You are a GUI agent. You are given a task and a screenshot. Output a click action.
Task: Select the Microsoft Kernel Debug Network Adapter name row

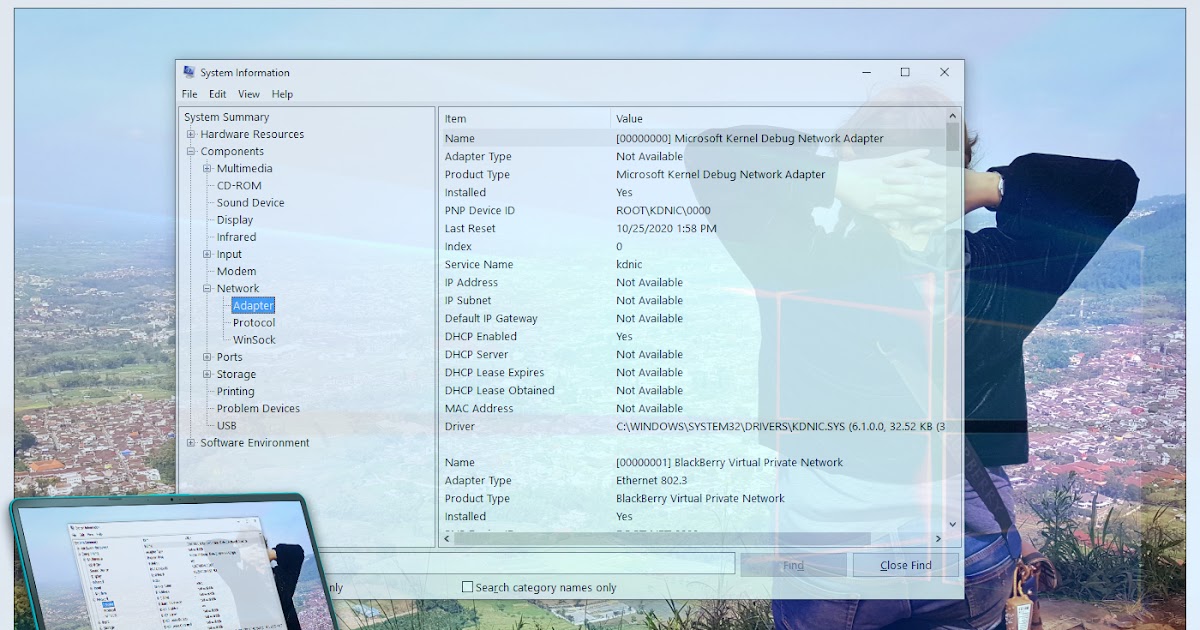tap(692, 138)
